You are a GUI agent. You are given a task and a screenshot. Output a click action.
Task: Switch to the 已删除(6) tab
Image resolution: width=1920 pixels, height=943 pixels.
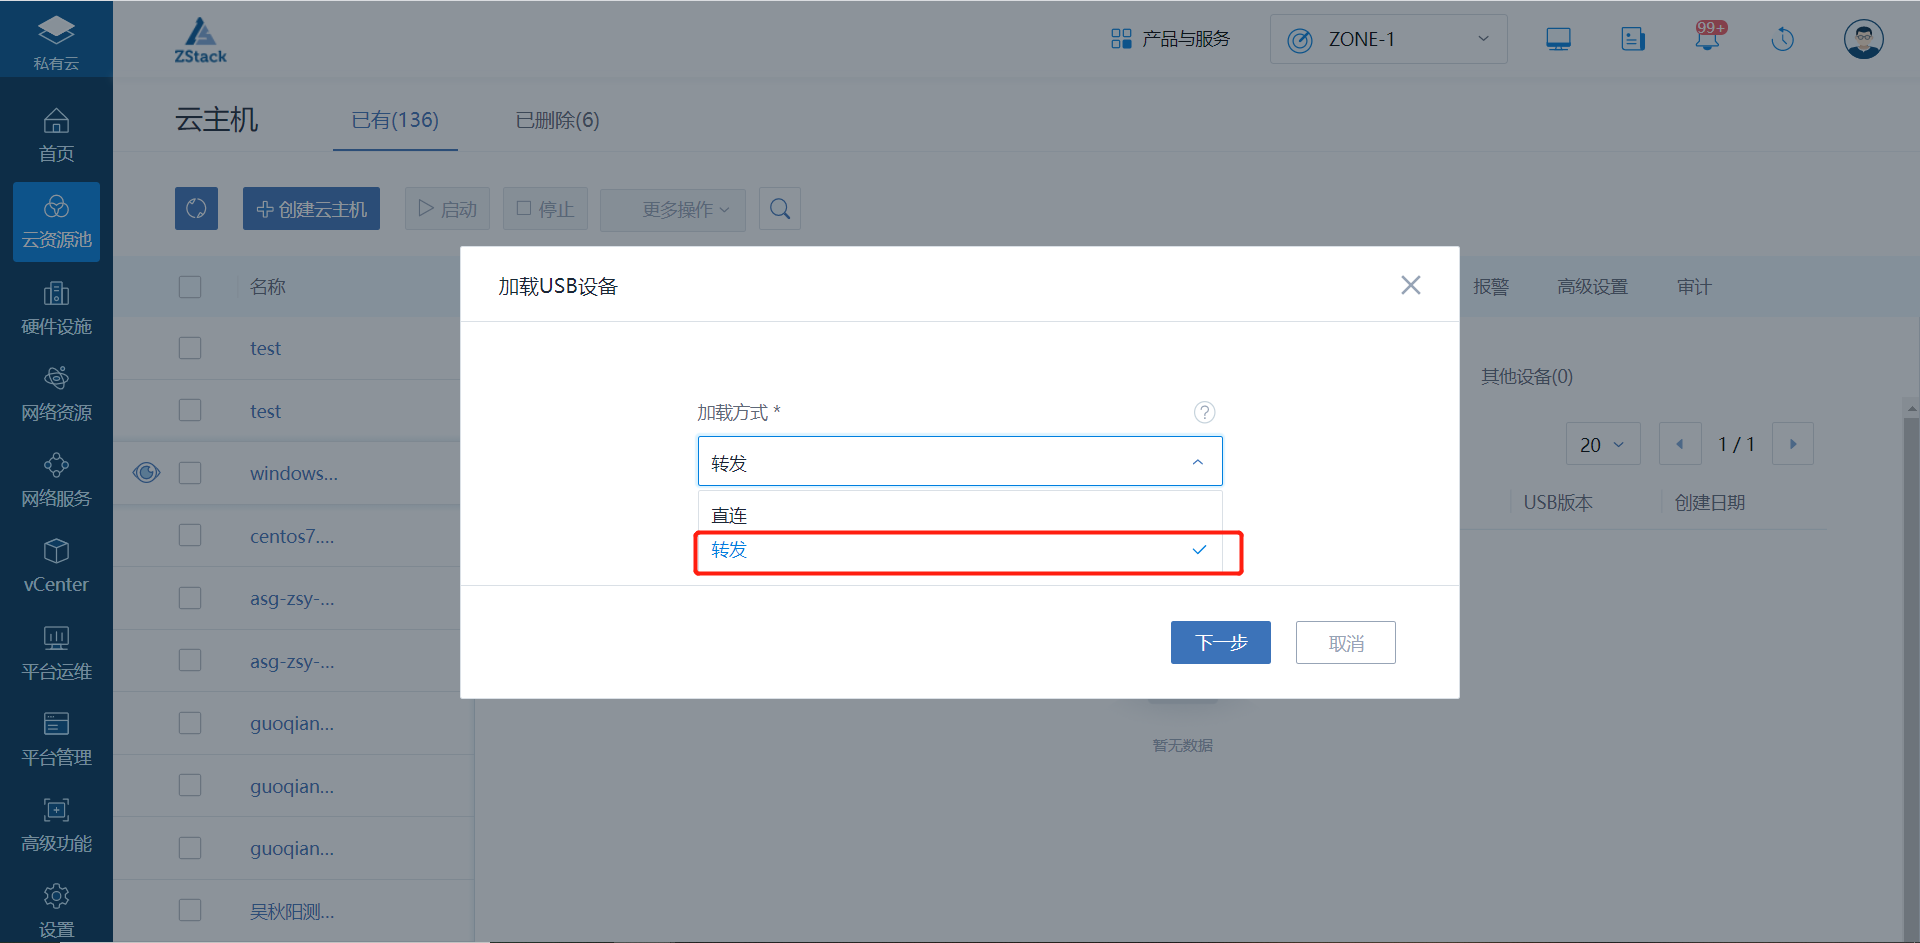pyautogui.click(x=557, y=121)
